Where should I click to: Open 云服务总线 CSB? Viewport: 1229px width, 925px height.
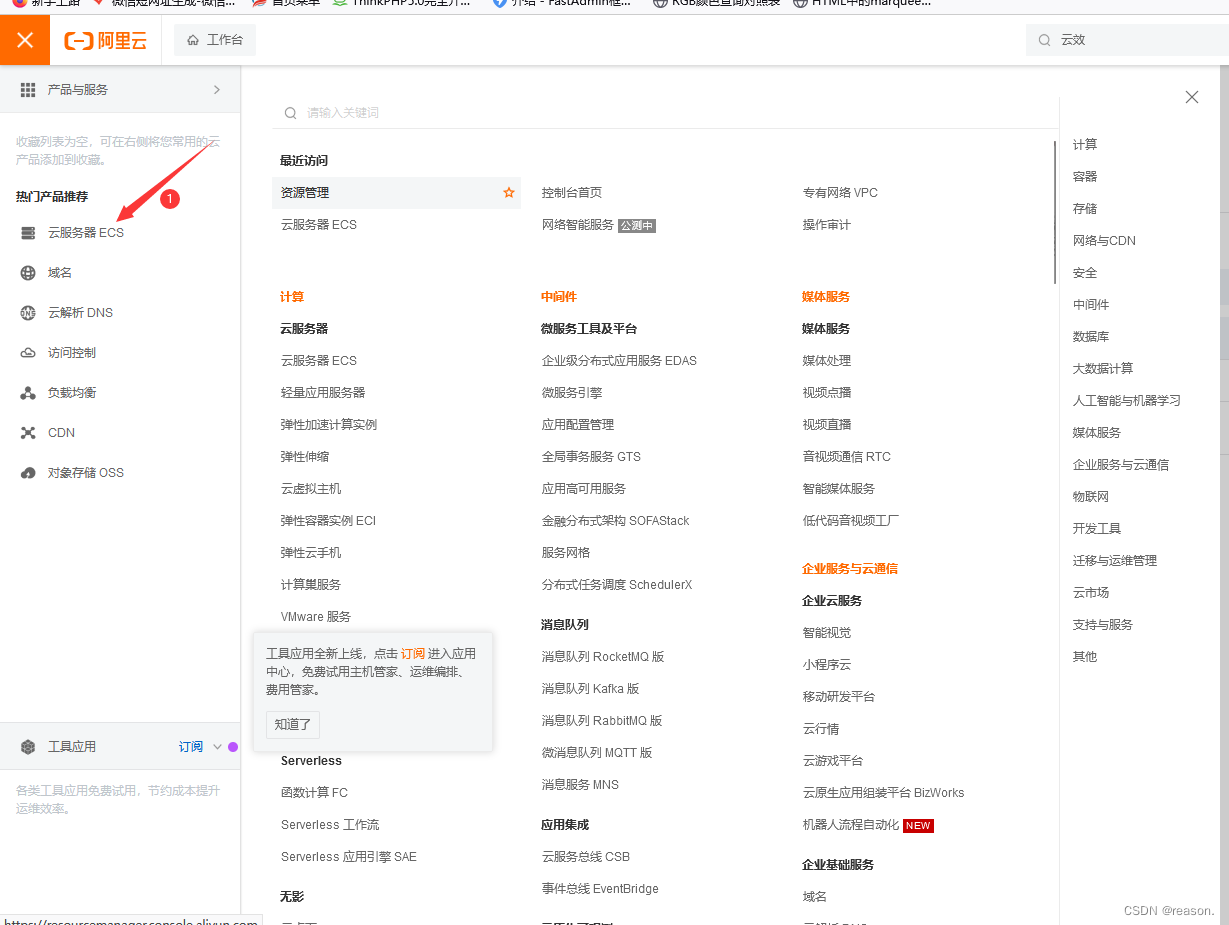click(586, 857)
